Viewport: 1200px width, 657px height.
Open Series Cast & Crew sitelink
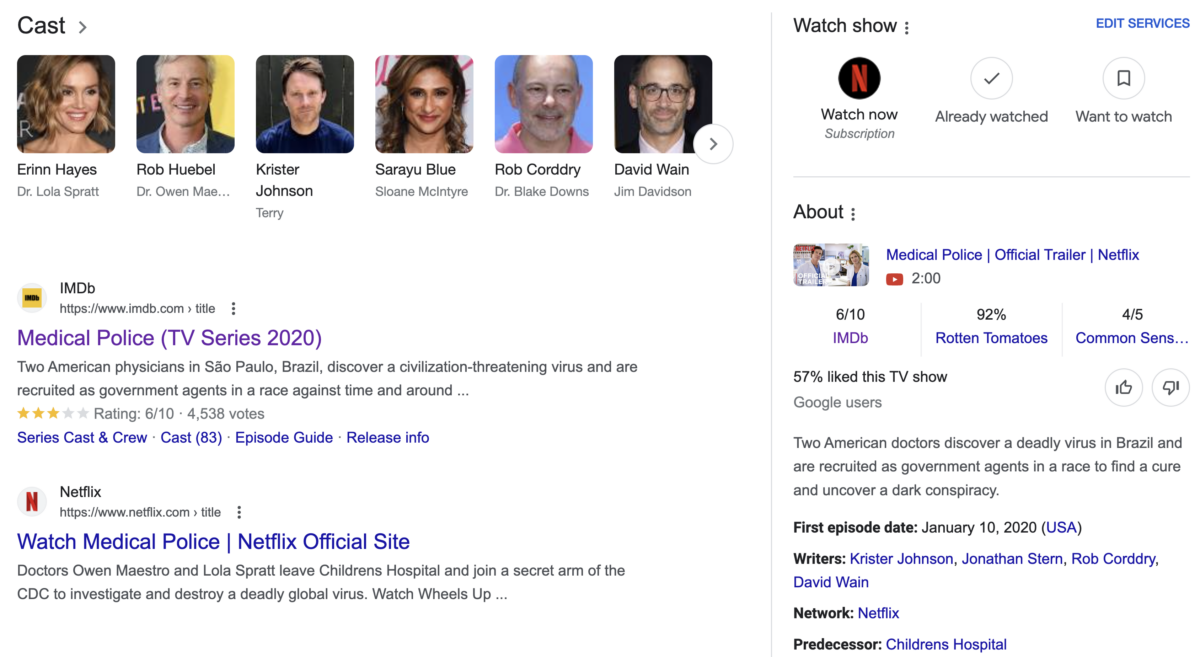coord(82,437)
